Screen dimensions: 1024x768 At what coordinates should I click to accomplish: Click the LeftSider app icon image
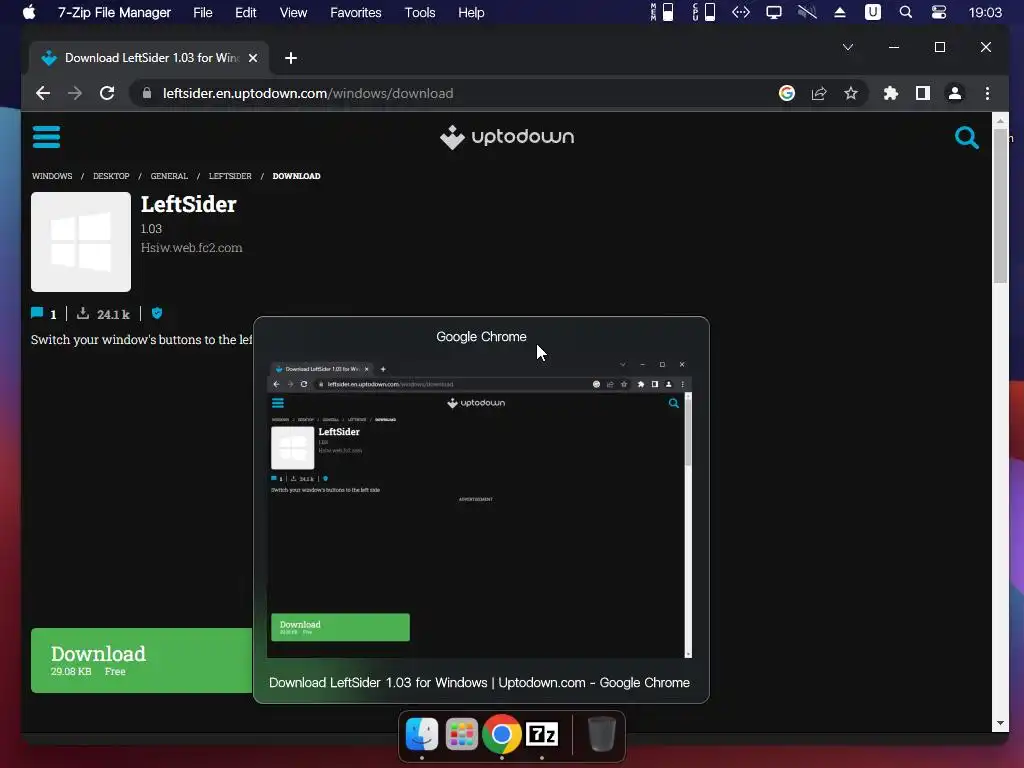[81, 242]
